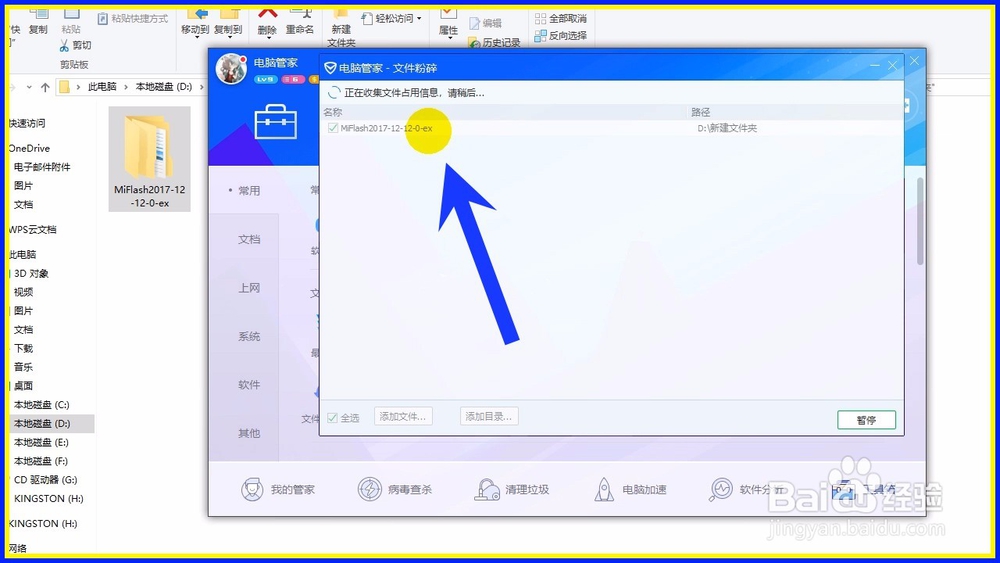
Task: Click the 名称 column header
Action: [x=333, y=112]
